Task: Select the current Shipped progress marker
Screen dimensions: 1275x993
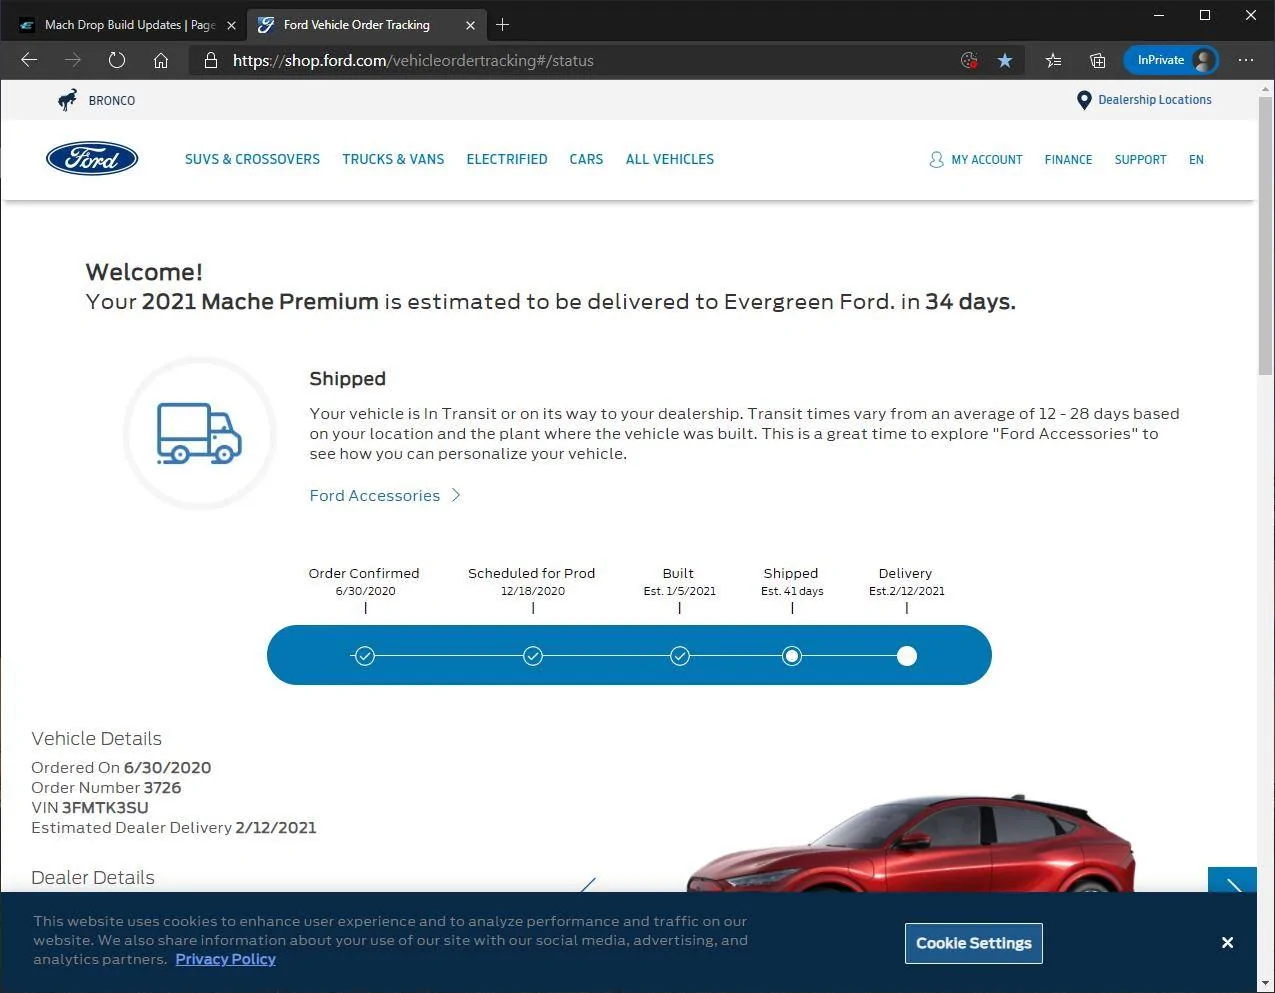Action: (x=792, y=656)
